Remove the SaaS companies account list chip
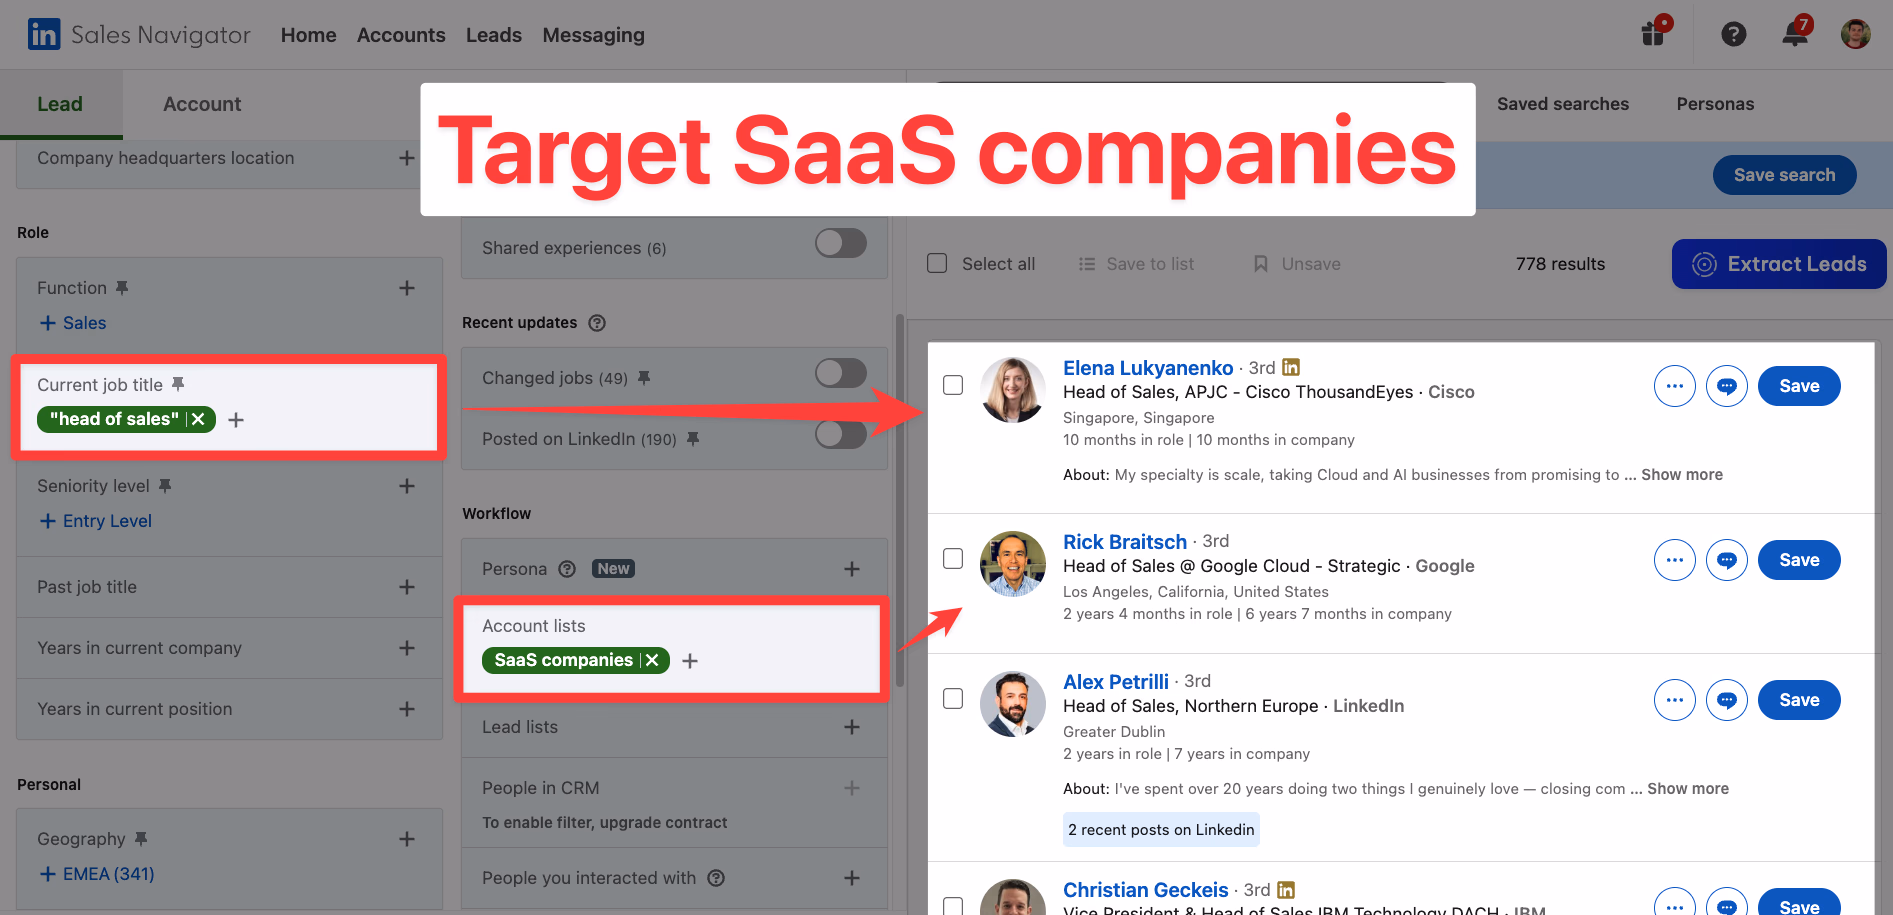 click(x=652, y=660)
